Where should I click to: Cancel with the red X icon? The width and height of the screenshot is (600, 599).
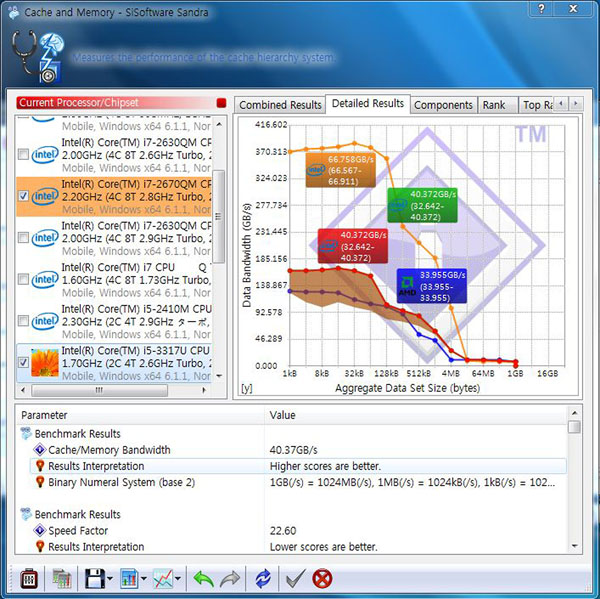322,578
